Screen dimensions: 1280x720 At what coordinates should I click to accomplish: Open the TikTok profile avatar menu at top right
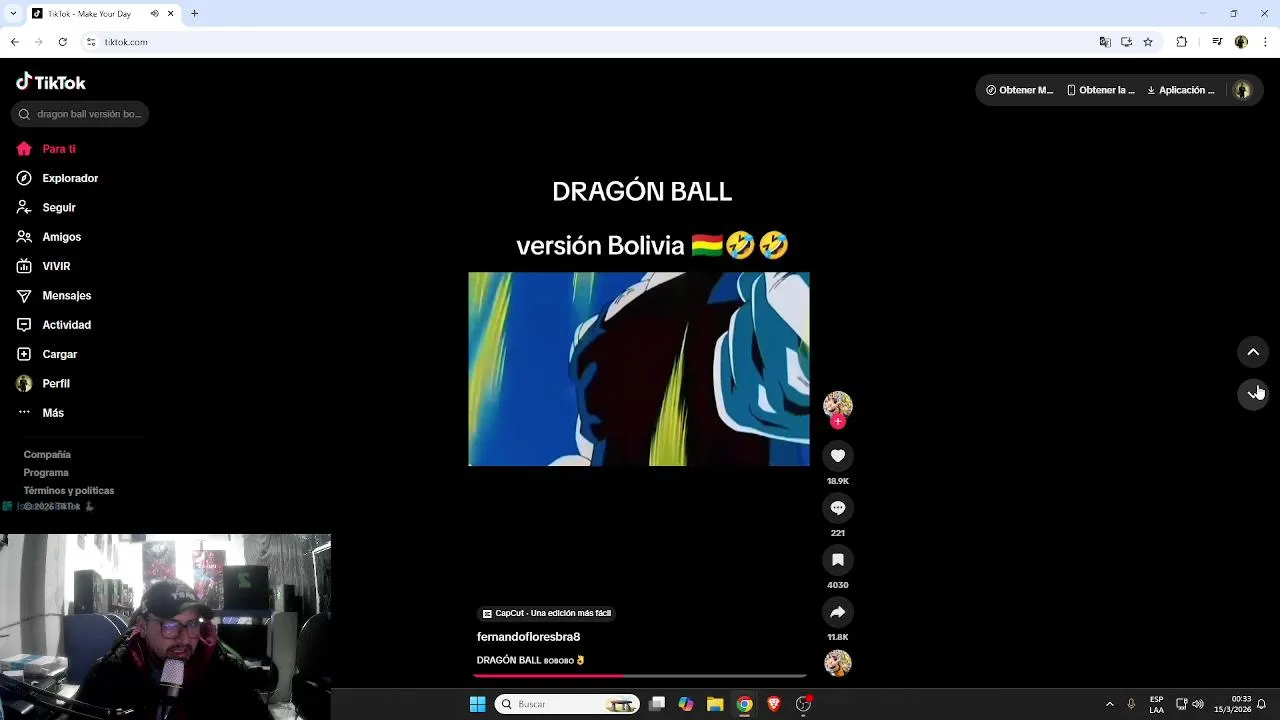[1242, 90]
